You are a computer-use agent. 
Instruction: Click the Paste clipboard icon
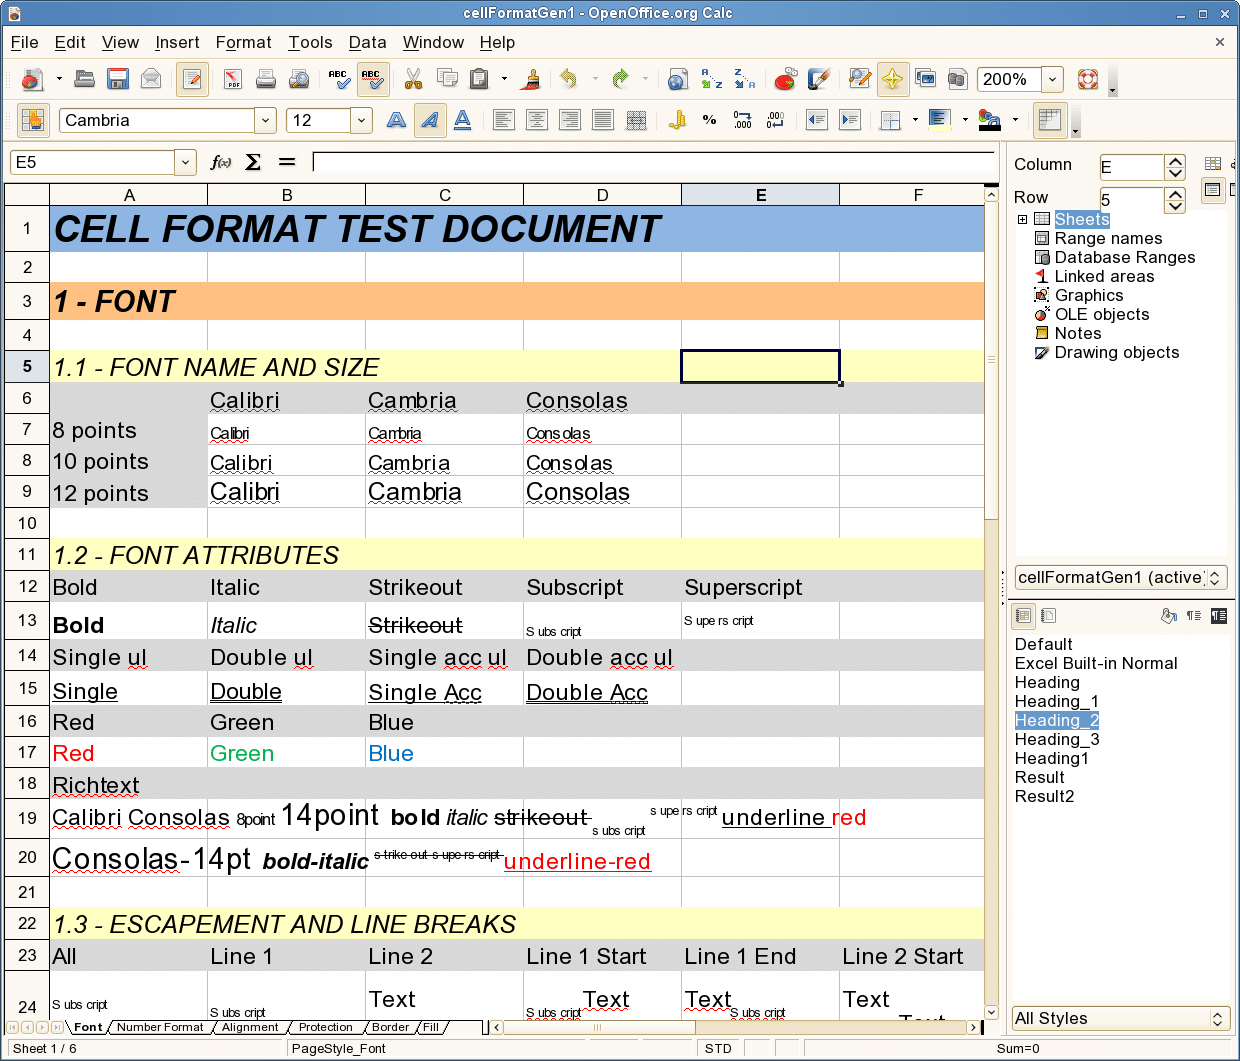pyautogui.click(x=480, y=79)
